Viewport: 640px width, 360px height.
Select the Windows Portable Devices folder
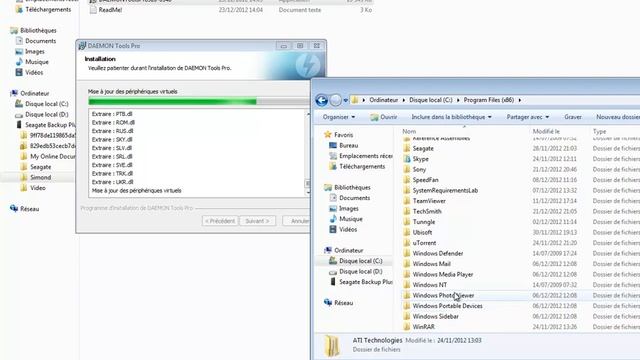click(x=447, y=306)
